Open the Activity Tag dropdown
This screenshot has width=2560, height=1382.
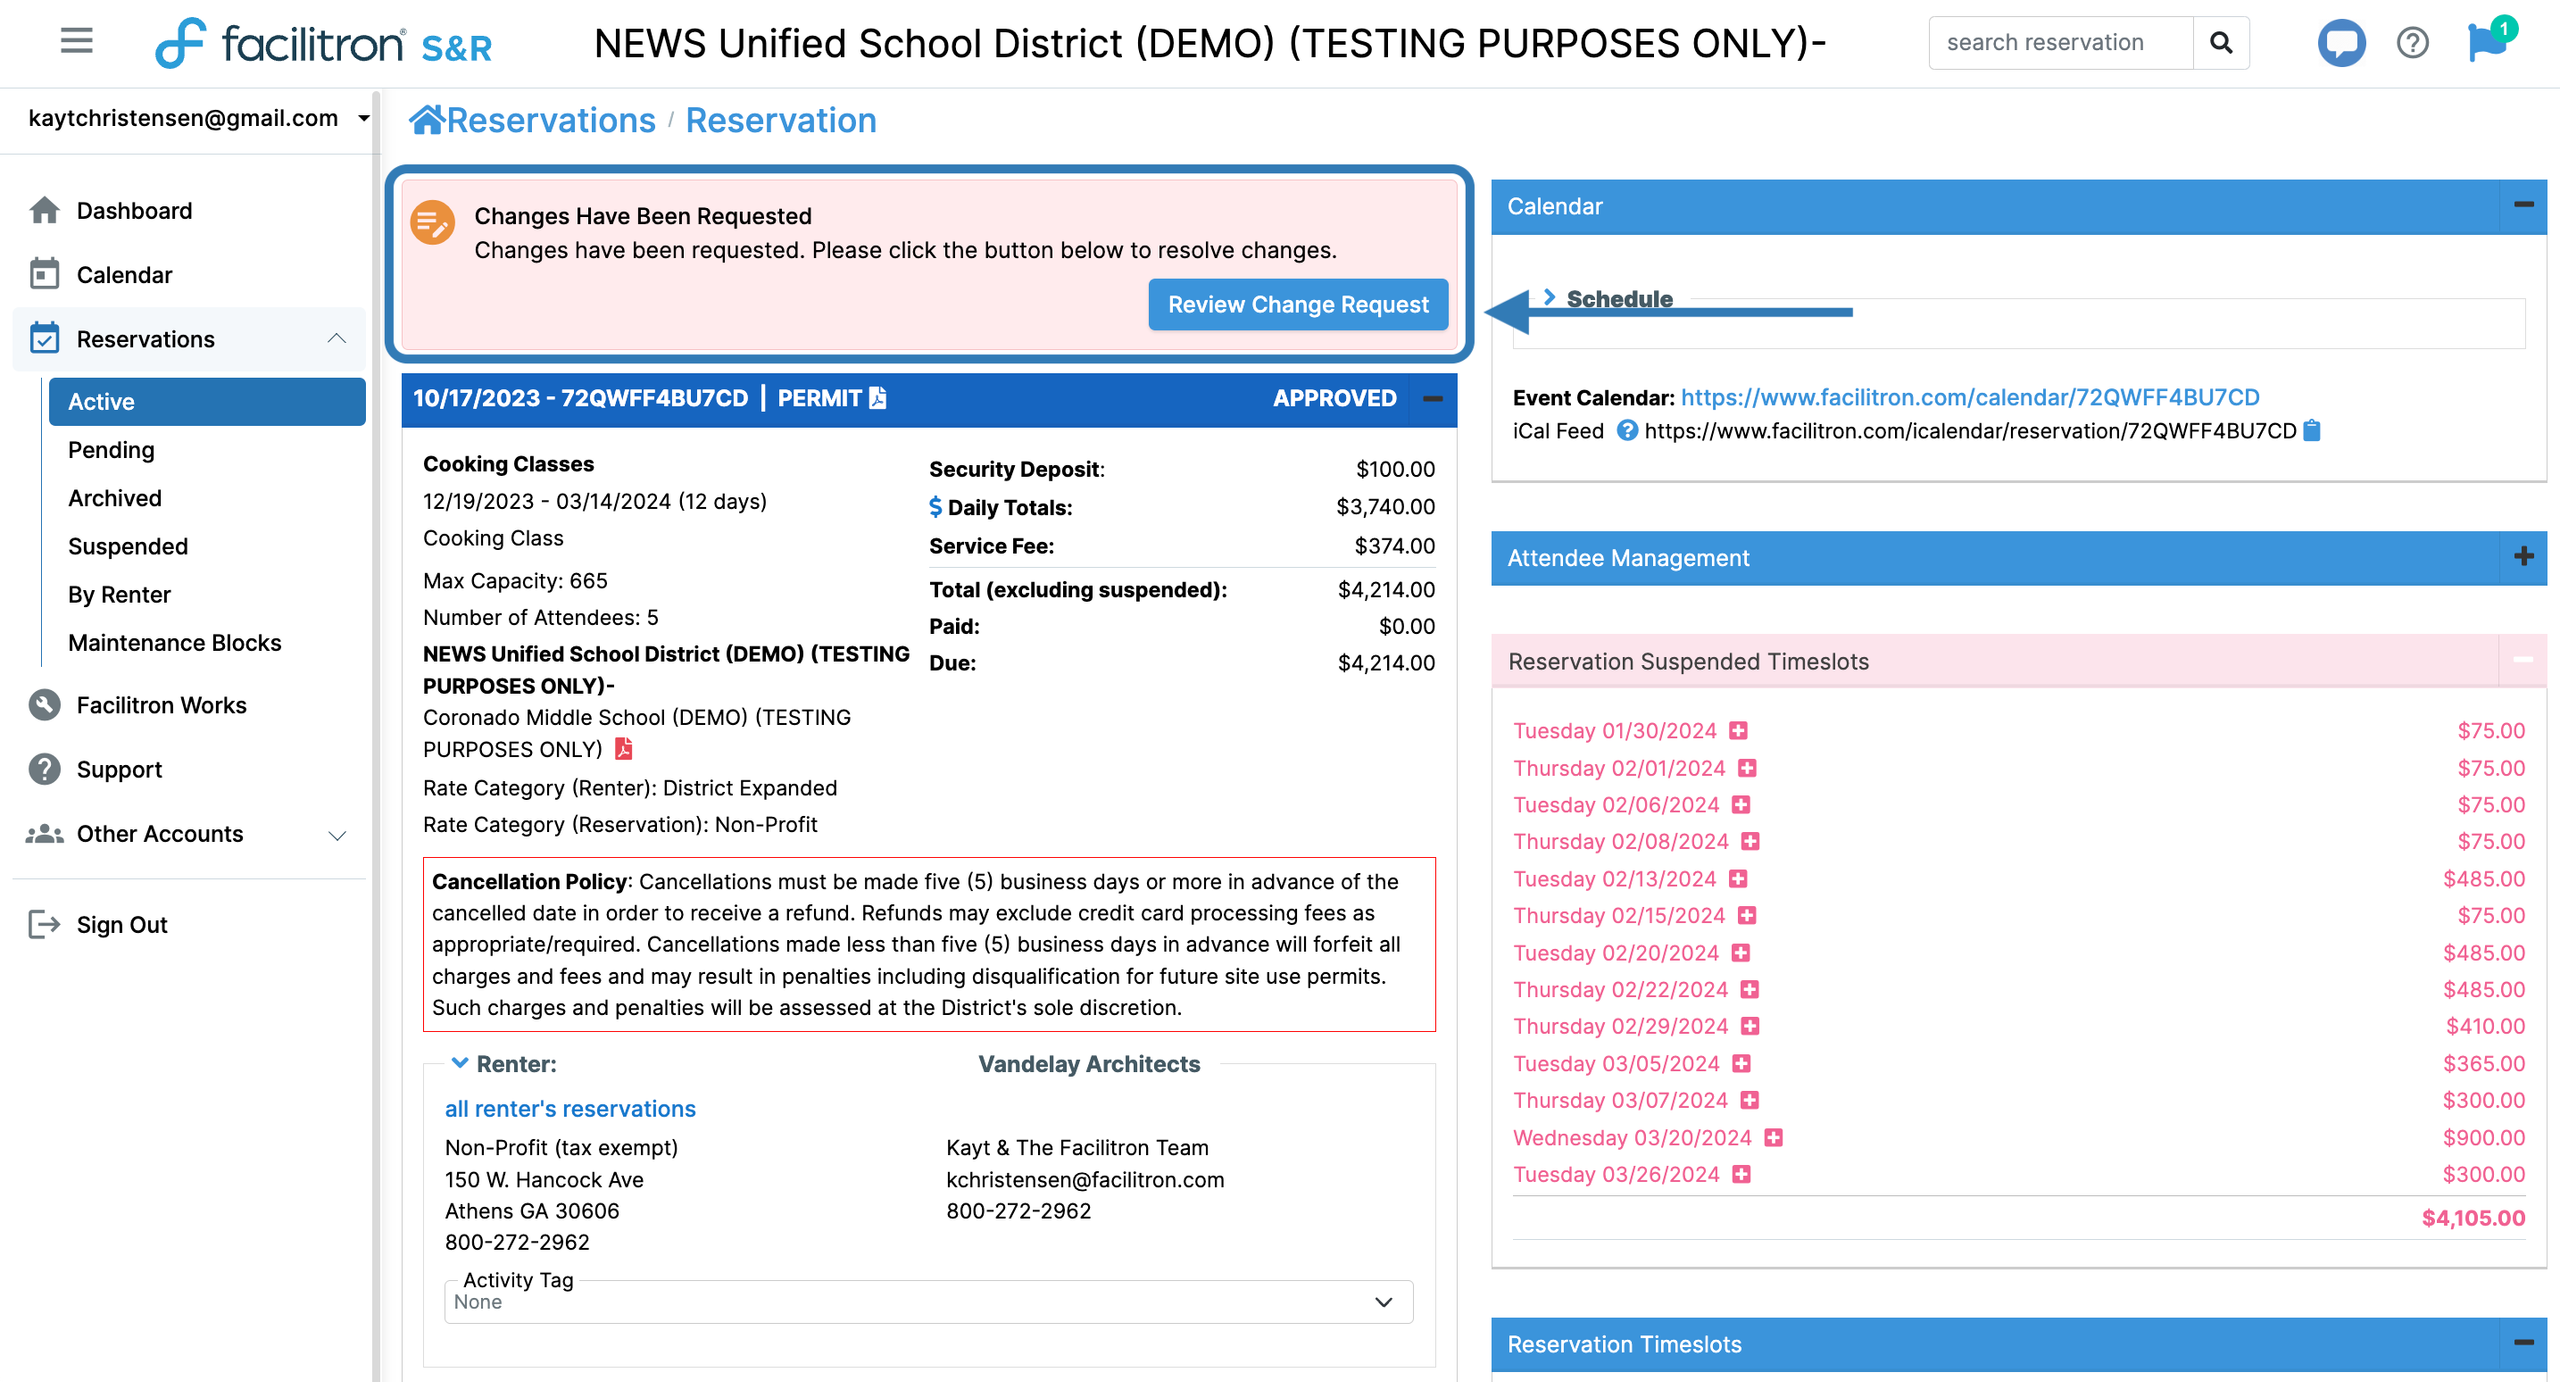pyautogui.click(x=928, y=1302)
